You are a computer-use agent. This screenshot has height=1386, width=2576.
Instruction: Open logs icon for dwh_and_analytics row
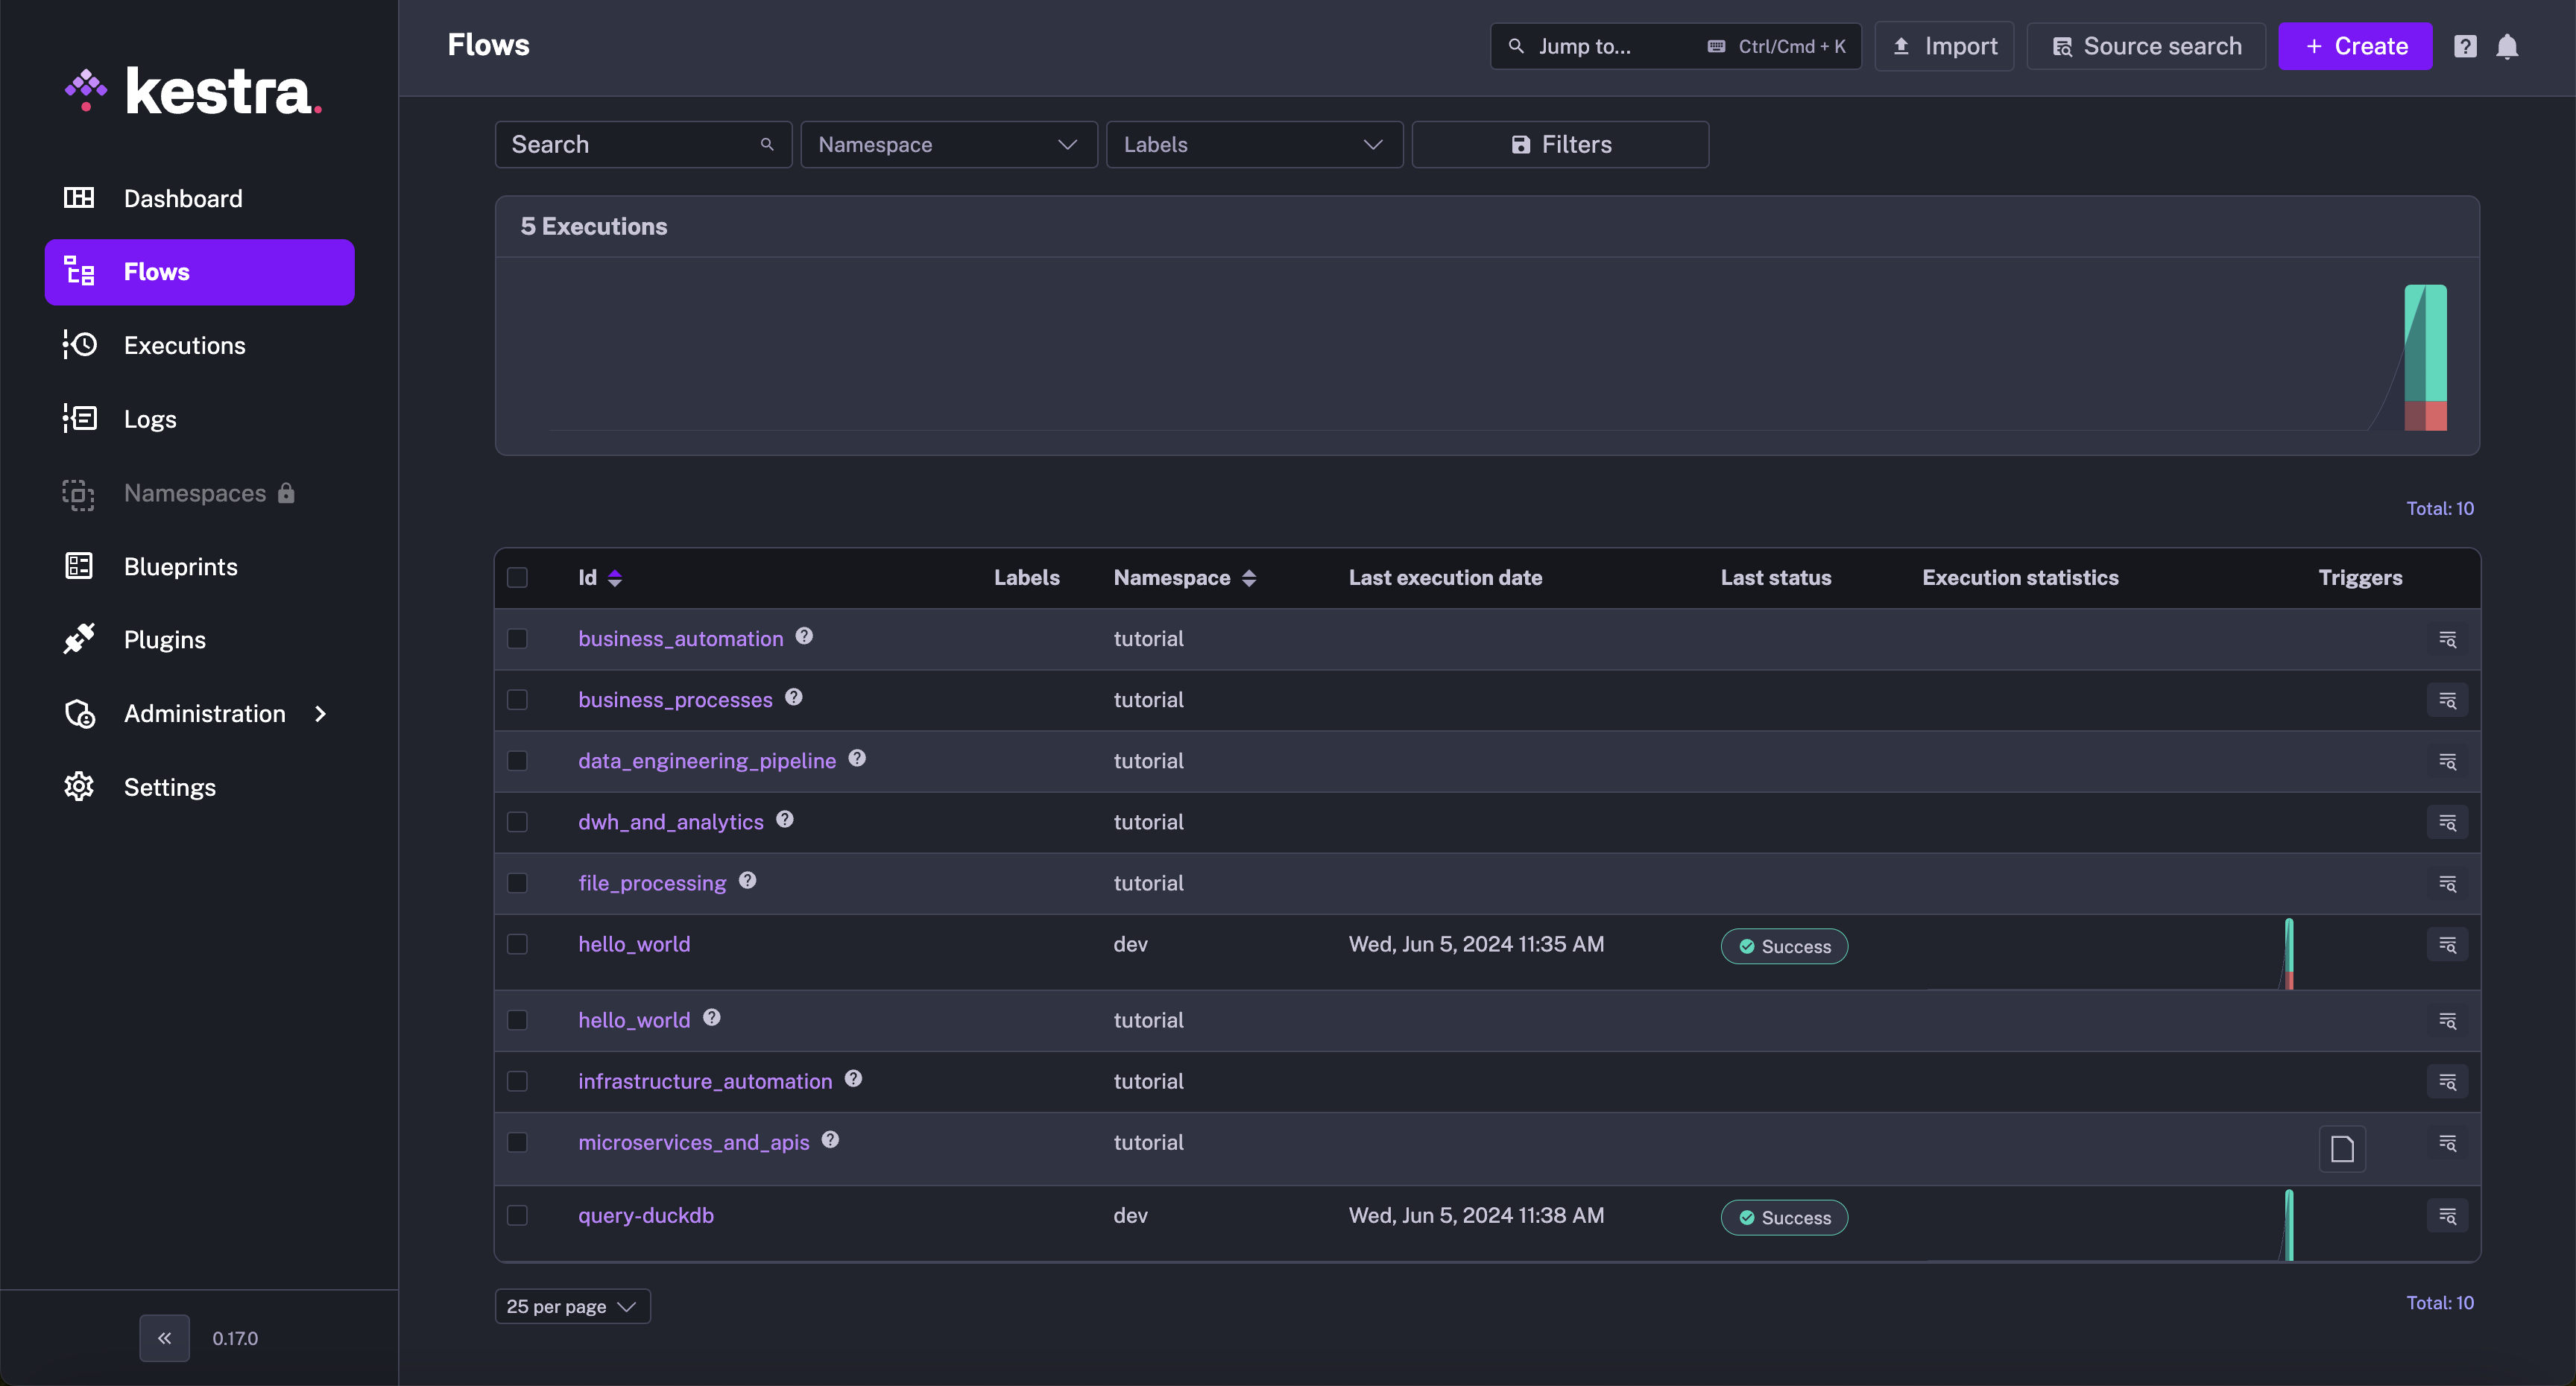click(x=2447, y=822)
